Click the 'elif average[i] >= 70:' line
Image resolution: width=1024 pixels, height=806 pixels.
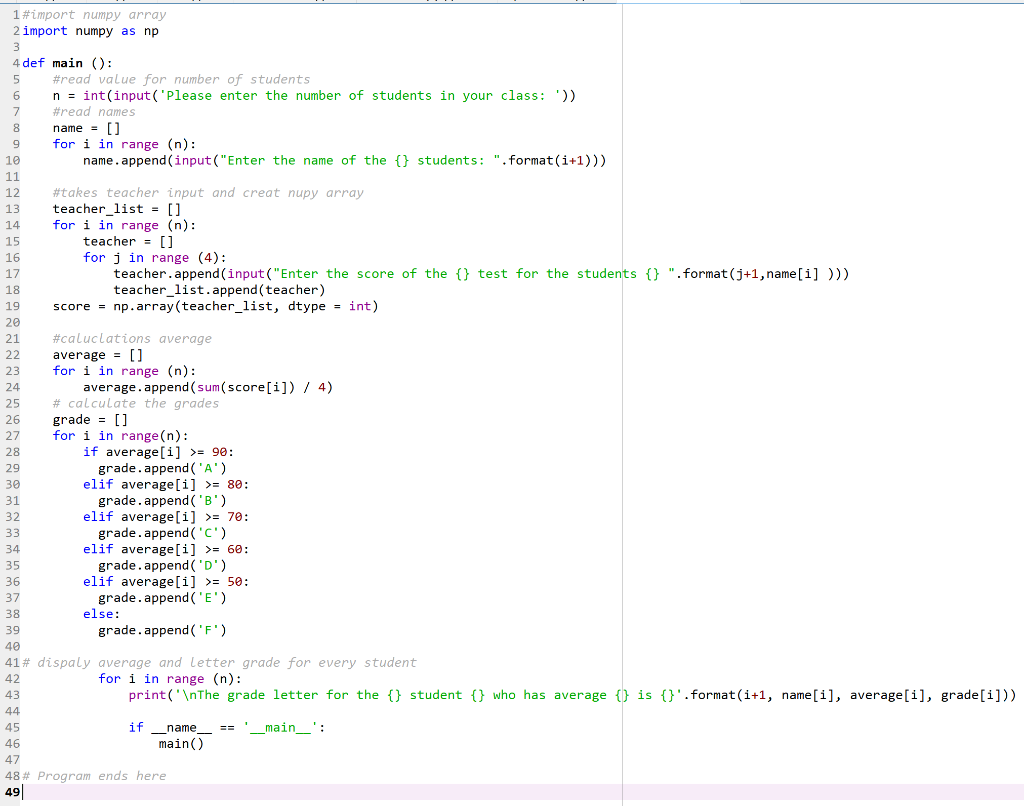(x=166, y=517)
